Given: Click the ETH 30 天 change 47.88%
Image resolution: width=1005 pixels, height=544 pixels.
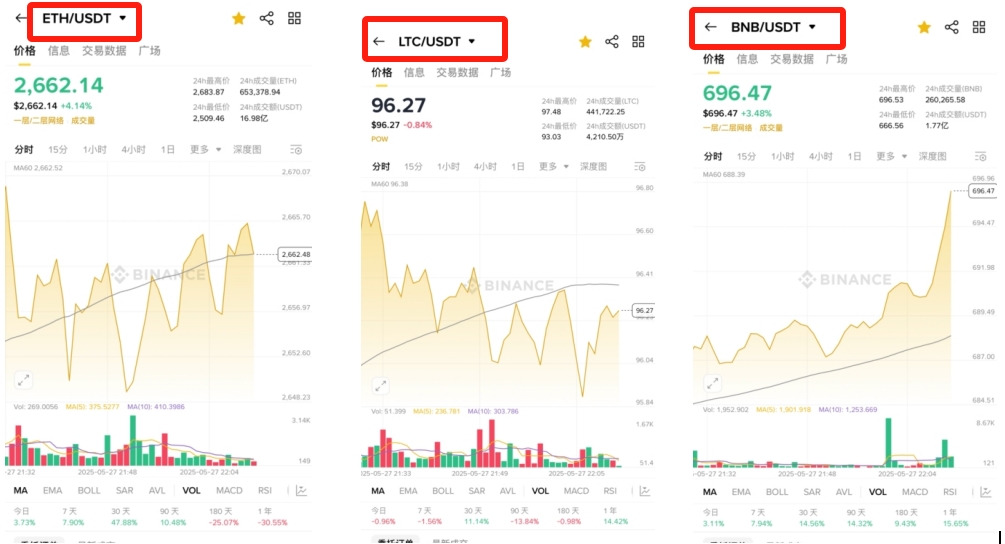Looking at the screenshot, I should [124, 522].
